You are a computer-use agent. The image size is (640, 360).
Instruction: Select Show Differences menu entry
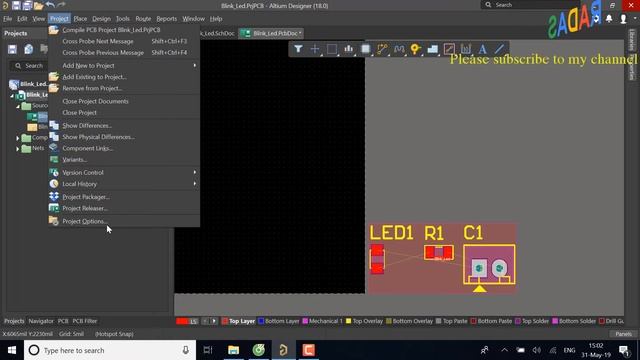click(x=124, y=126)
